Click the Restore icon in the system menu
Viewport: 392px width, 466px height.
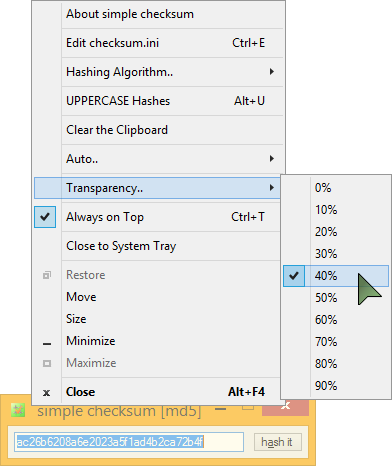(47, 275)
